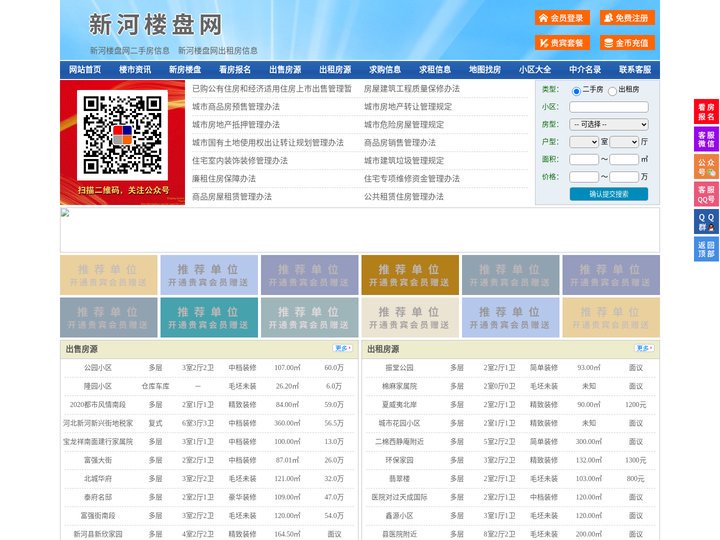Open the 2020都市风情南段 sale listing
The width and height of the screenshot is (720, 540).
click(98, 405)
